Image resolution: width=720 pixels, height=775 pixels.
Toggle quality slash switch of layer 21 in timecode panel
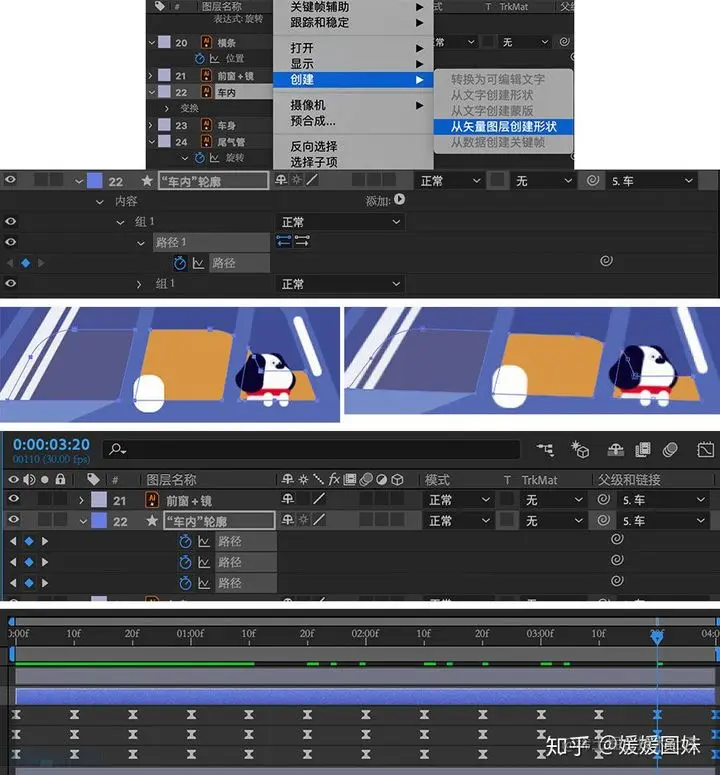(x=319, y=499)
